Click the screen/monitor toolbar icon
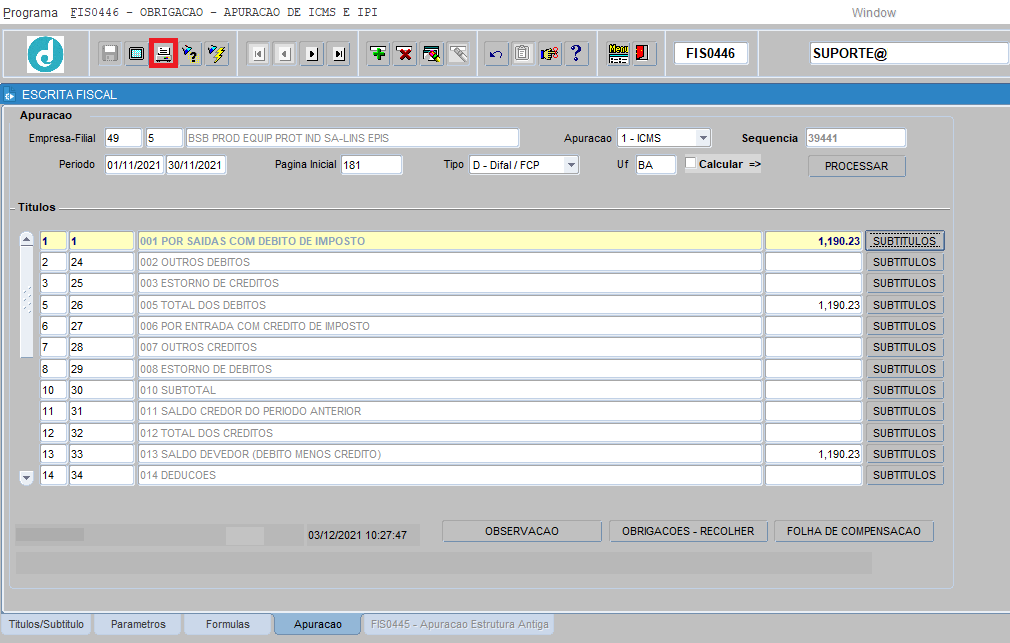This screenshot has height=643, width=1010. pos(137,53)
